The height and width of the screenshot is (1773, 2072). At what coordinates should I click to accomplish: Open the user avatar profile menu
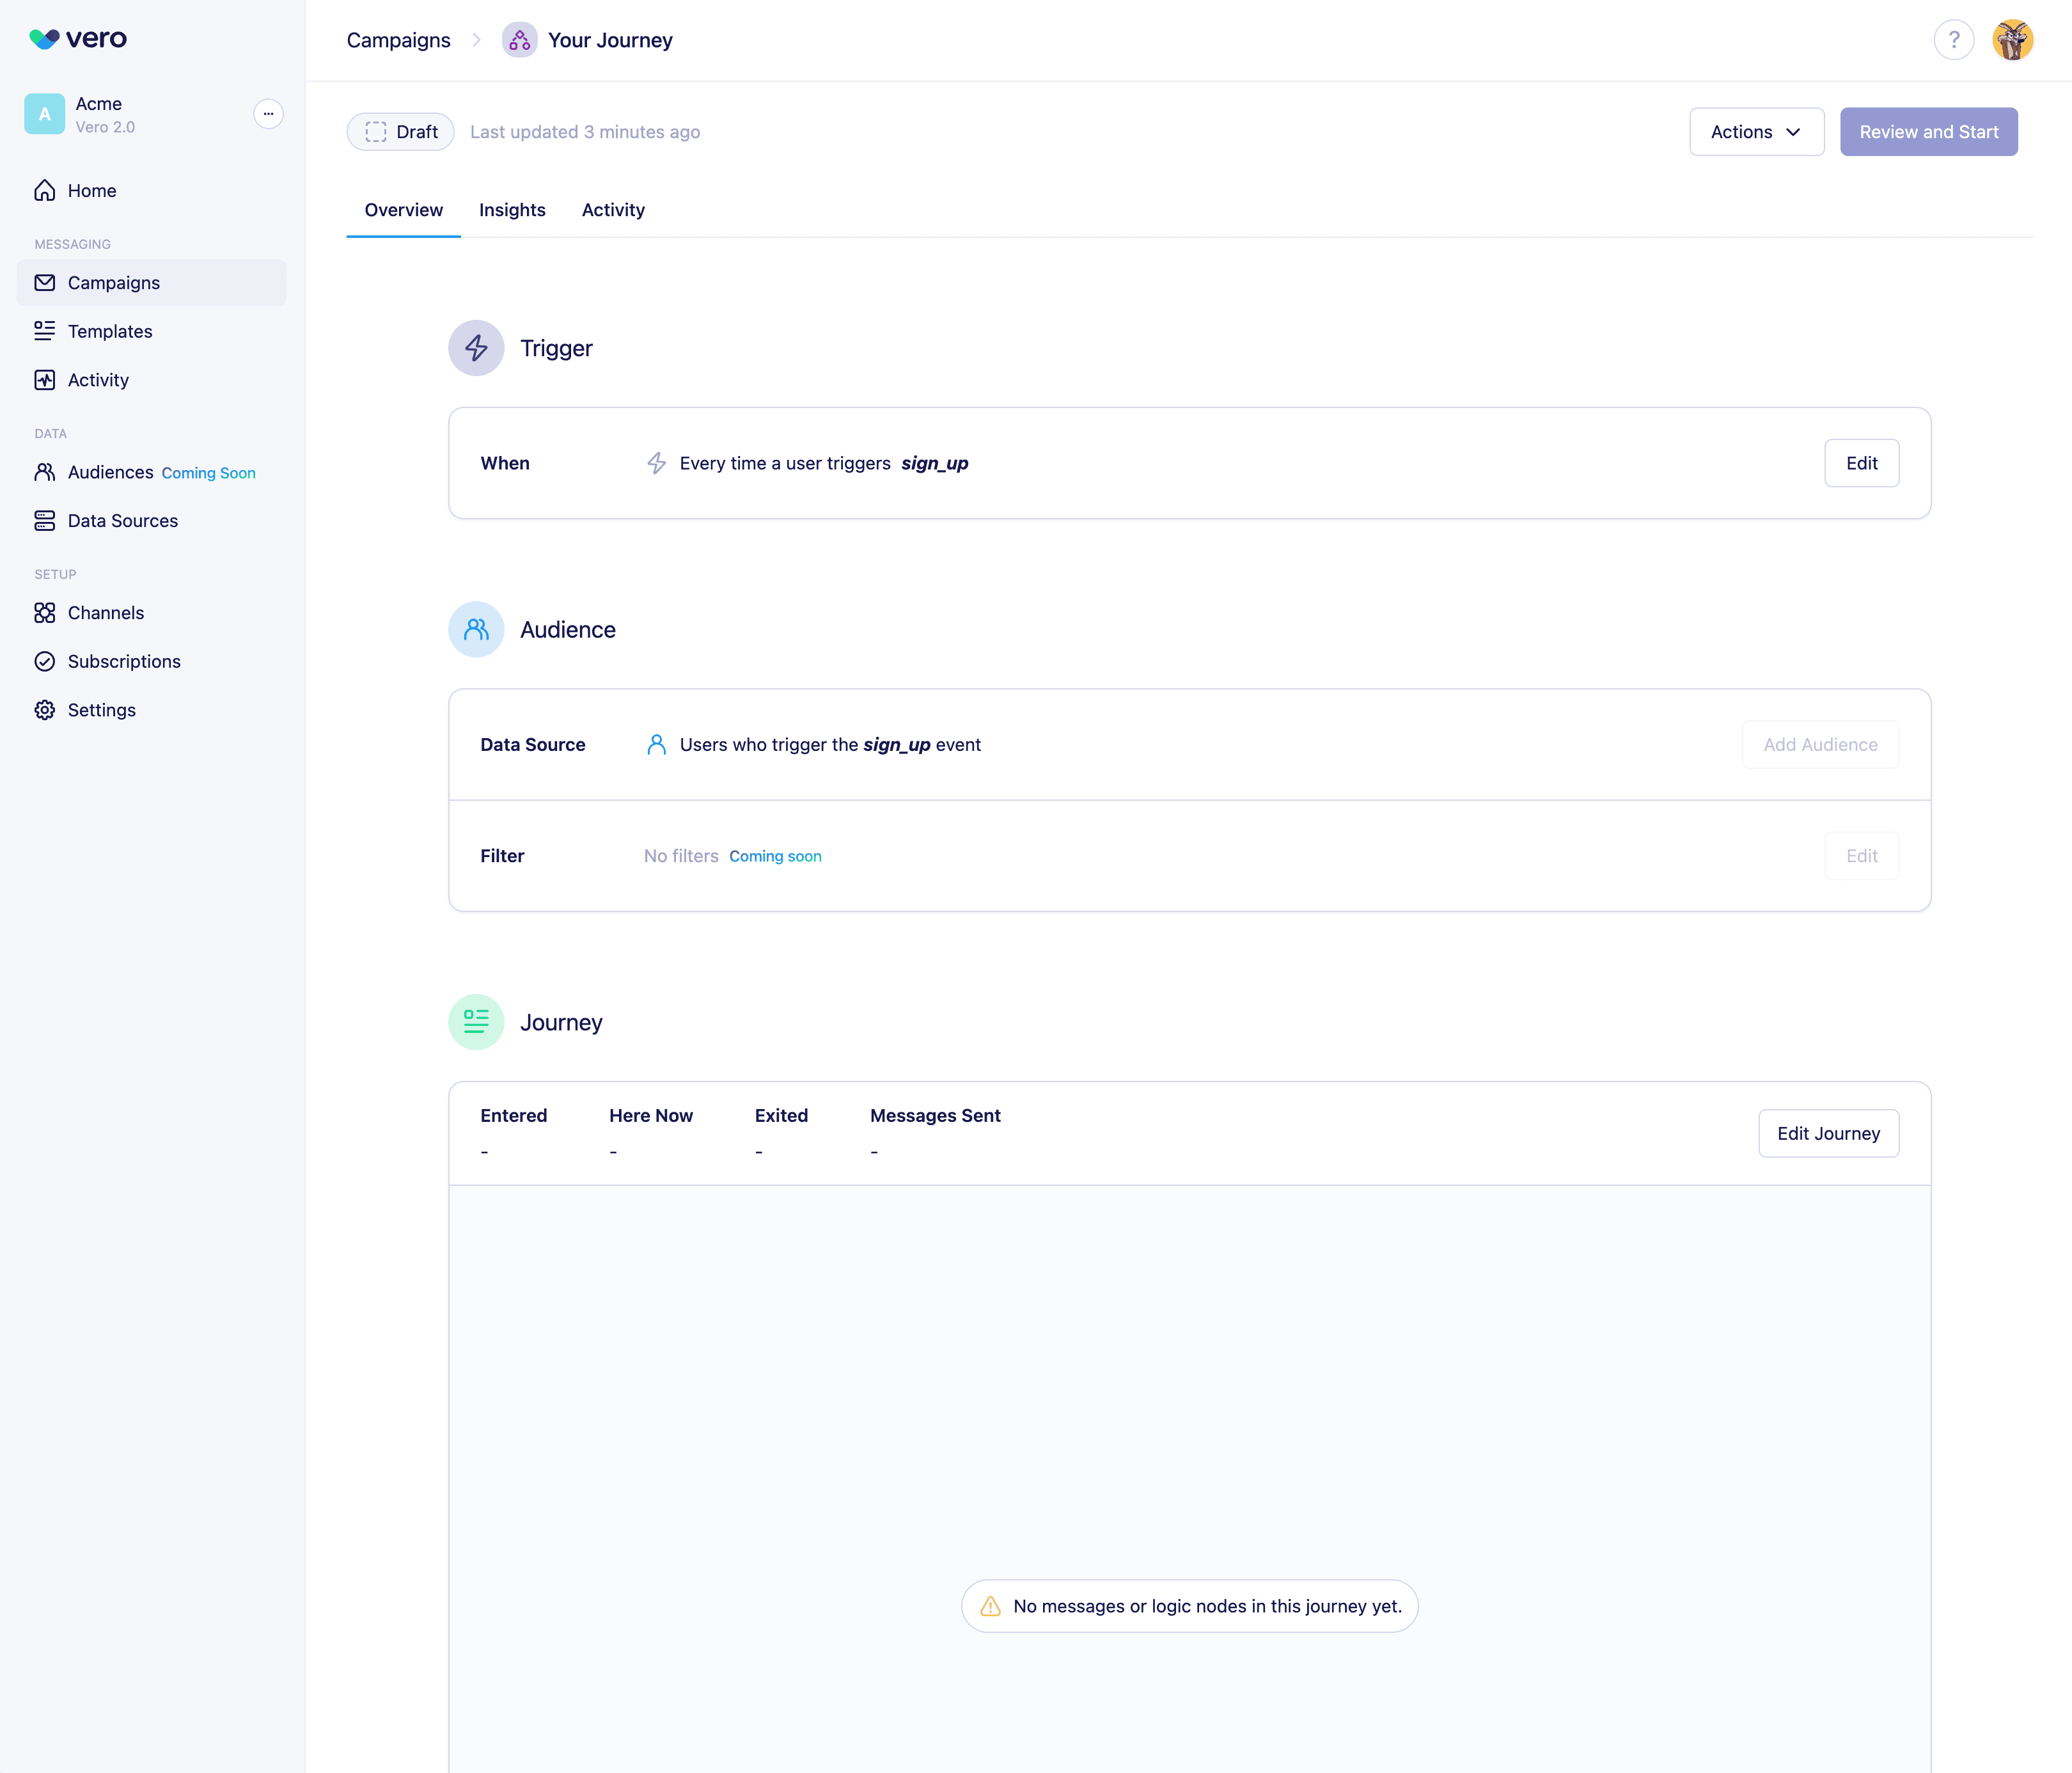pyautogui.click(x=2012, y=40)
